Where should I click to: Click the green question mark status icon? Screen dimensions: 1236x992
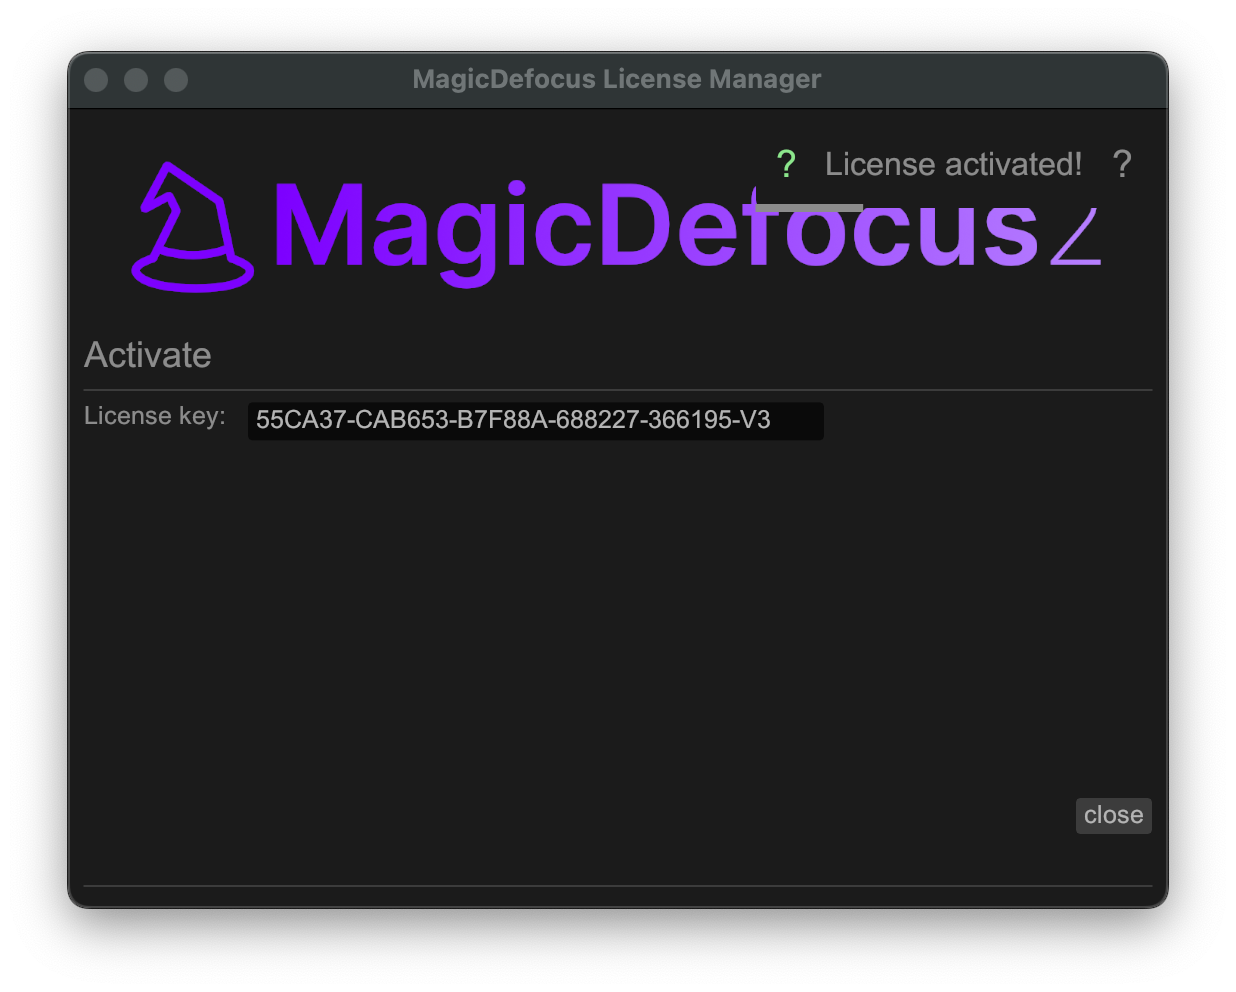[x=786, y=164]
